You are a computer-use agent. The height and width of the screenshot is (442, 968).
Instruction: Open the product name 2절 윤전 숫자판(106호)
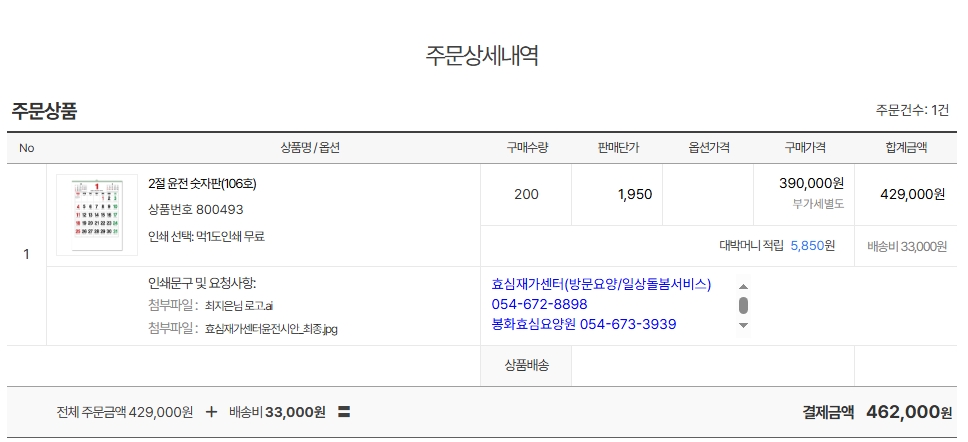click(x=202, y=183)
